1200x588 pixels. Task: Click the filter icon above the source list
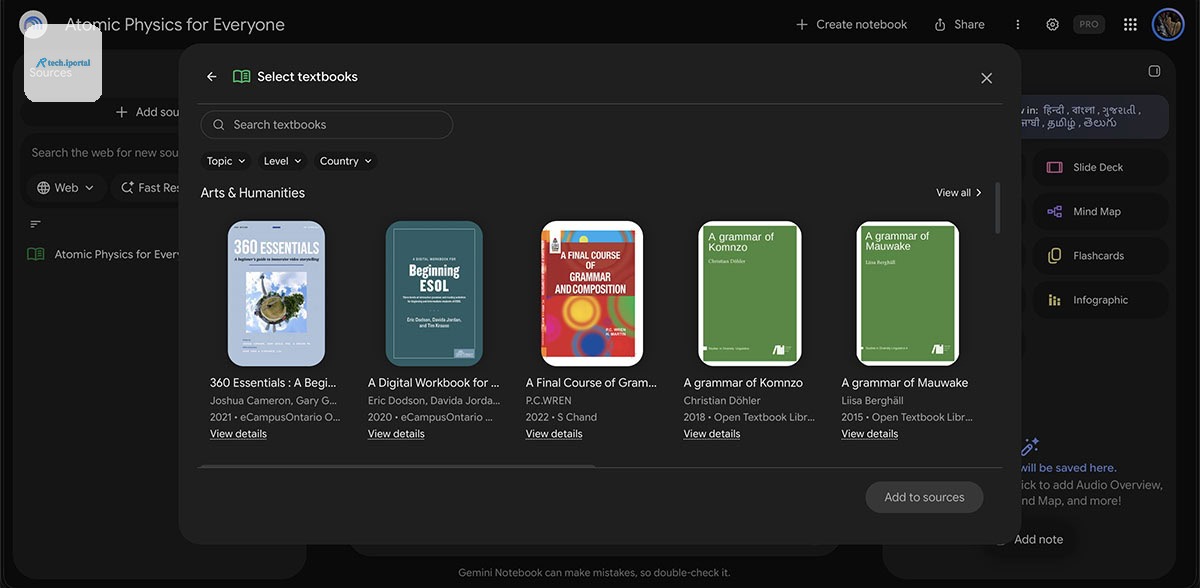click(x=36, y=224)
